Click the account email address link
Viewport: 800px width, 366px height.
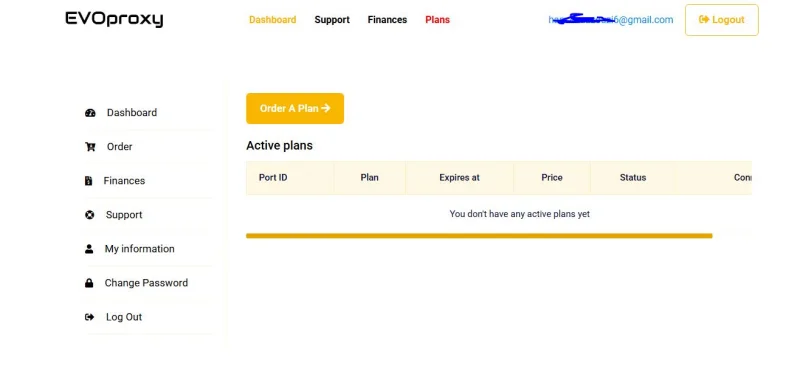point(611,20)
